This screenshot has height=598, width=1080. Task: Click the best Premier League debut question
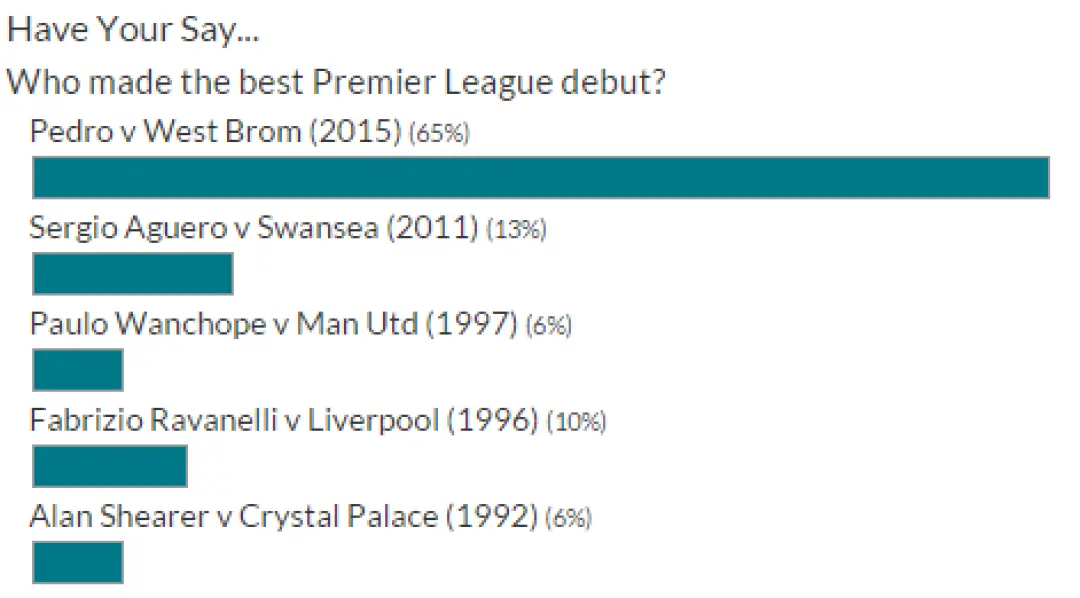click(x=336, y=83)
